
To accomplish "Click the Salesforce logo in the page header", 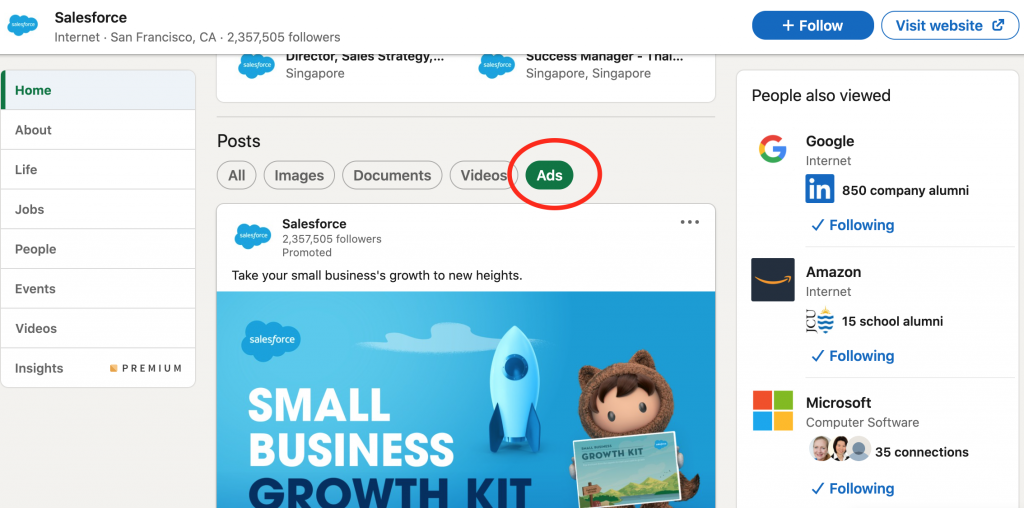I will click(22, 25).
